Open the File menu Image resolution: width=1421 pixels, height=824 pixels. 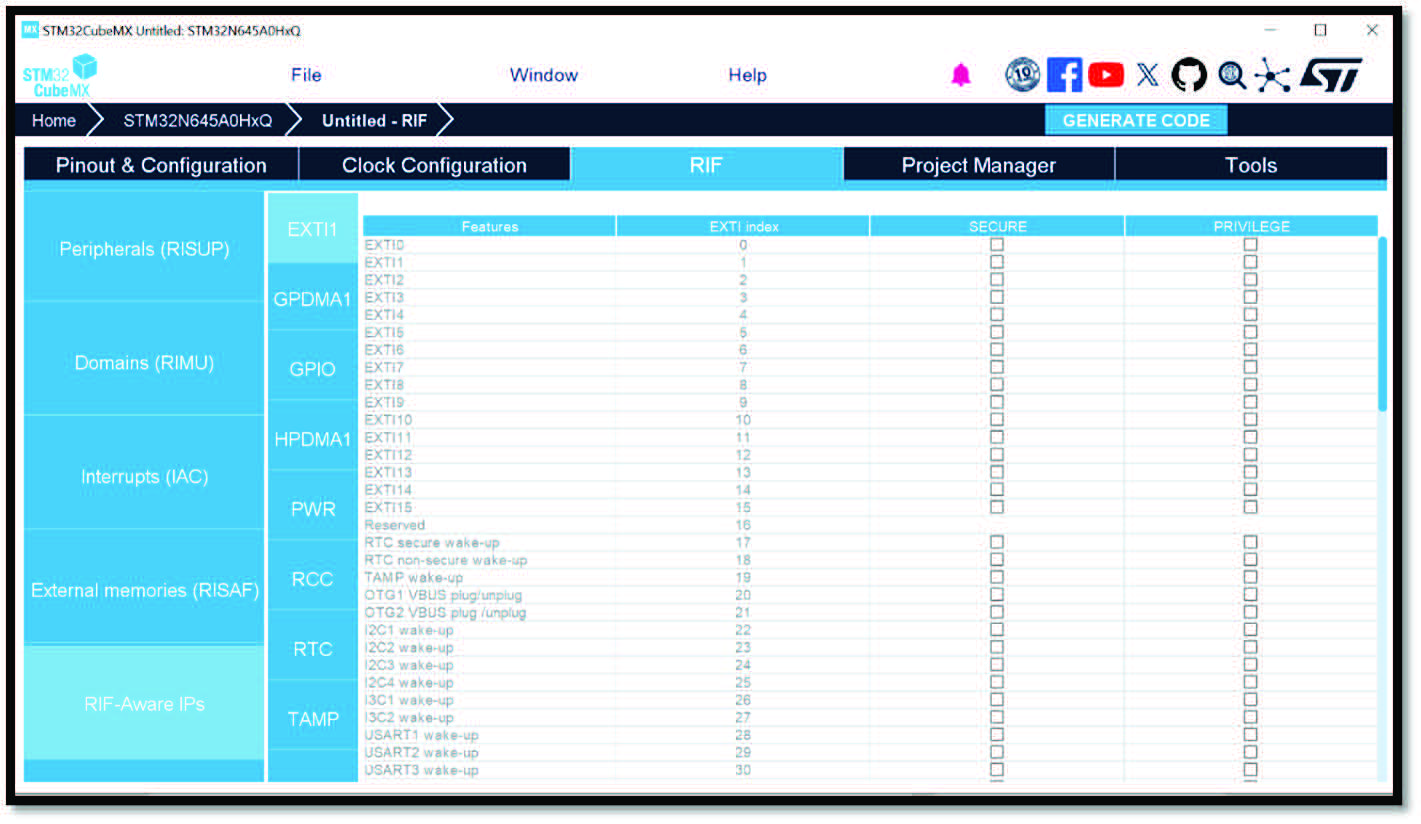click(306, 75)
